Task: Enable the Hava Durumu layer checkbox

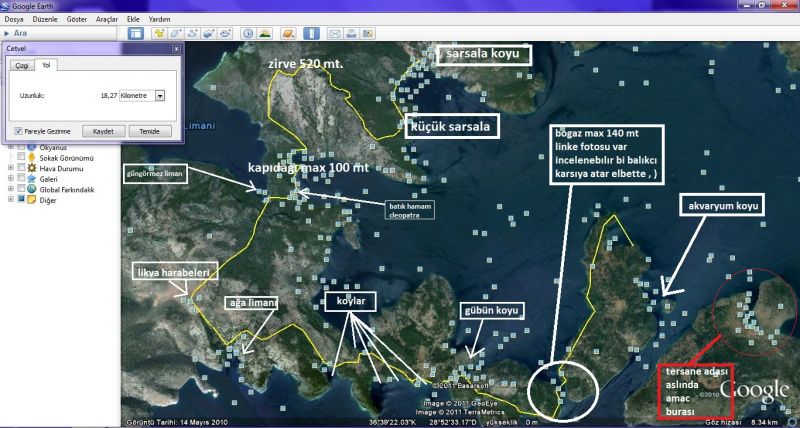Action: [x=21, y=168]
